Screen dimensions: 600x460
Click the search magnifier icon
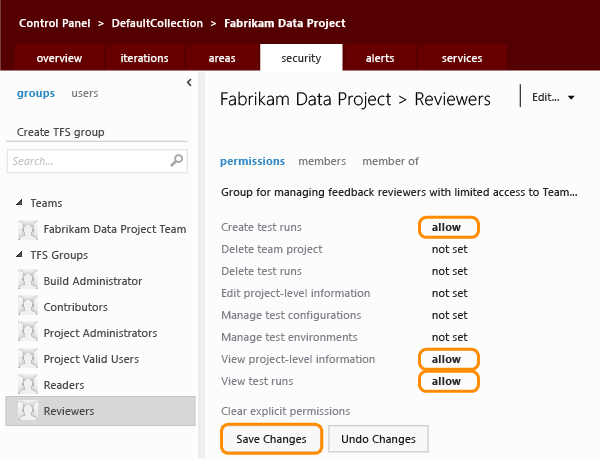tap(176, 161)
